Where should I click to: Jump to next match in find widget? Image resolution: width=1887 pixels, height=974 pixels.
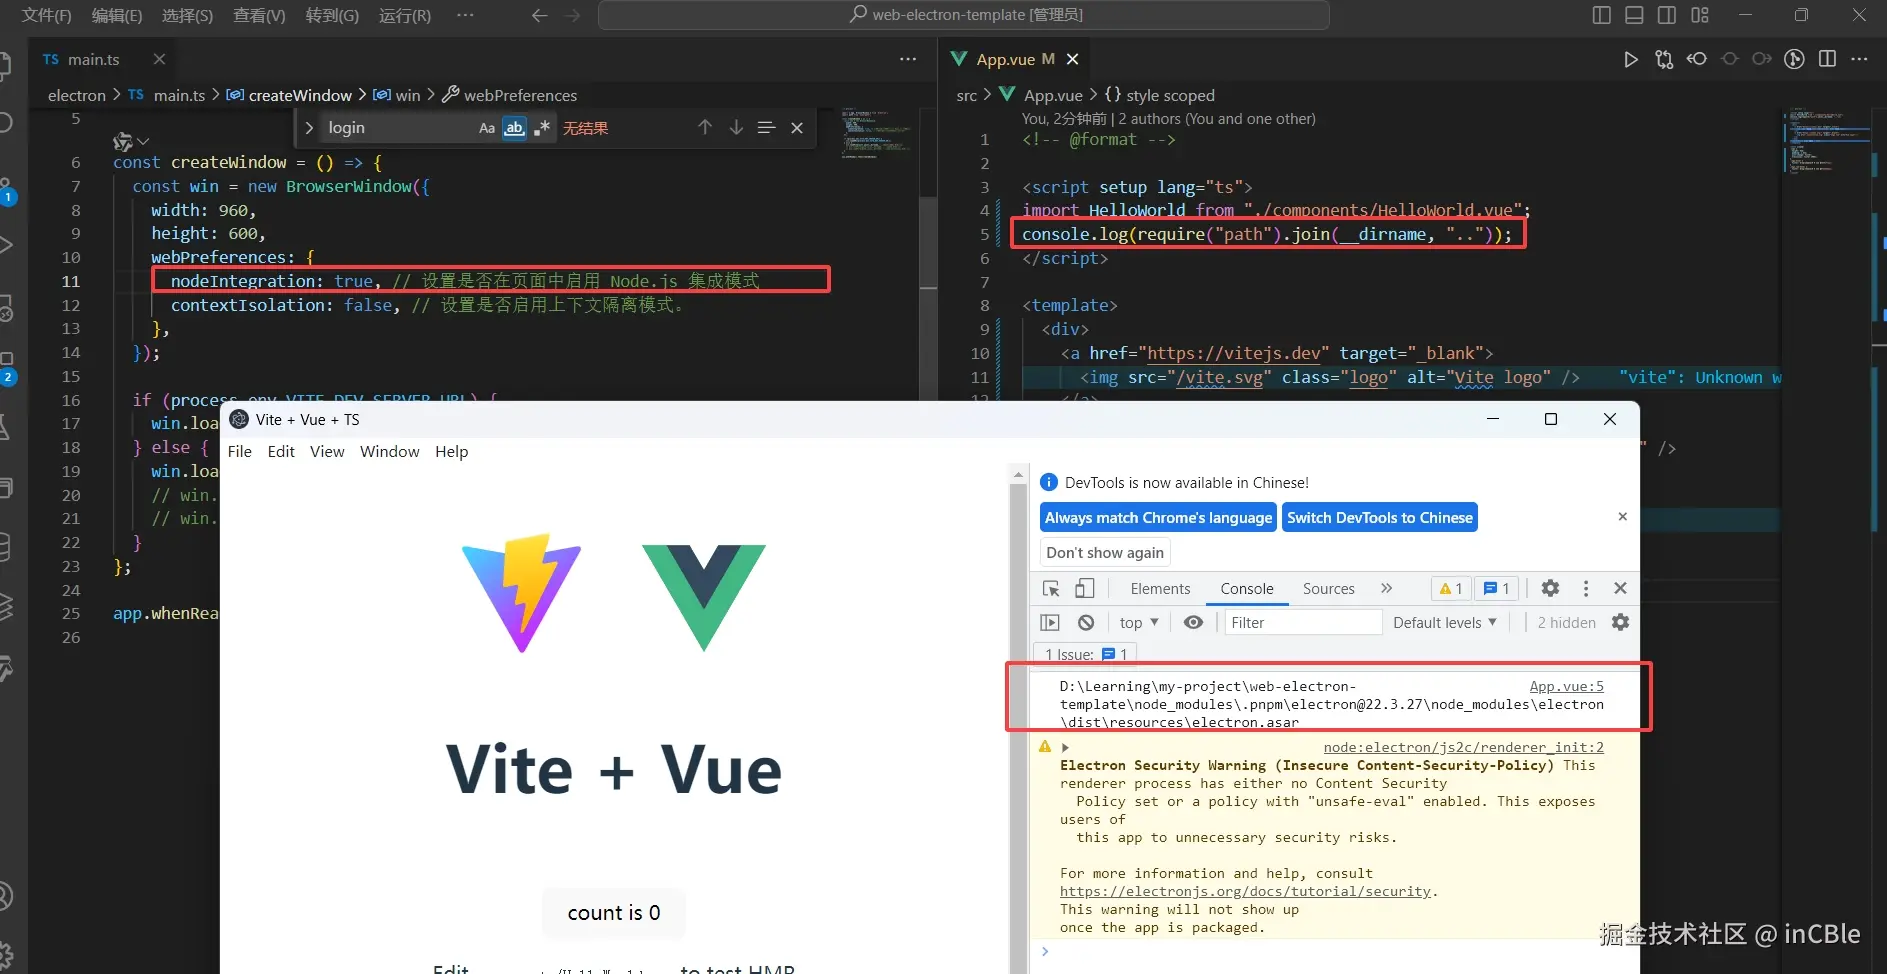click(x=736, y=127)
